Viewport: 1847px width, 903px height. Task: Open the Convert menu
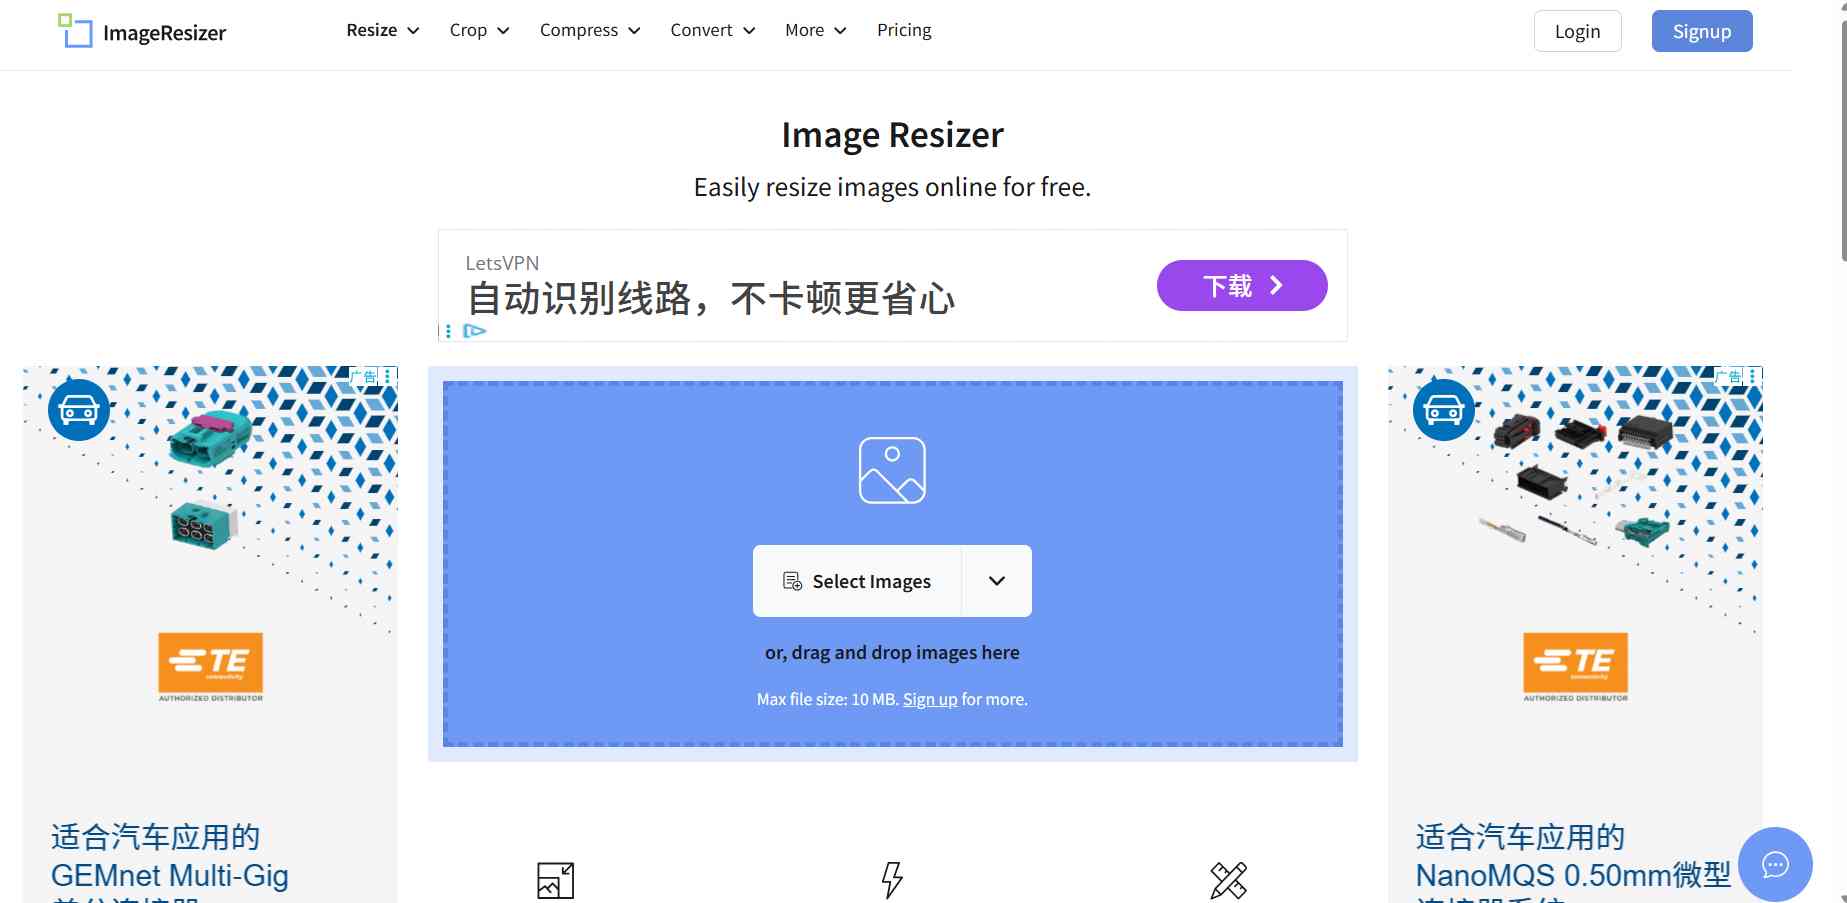coord(711,30)
